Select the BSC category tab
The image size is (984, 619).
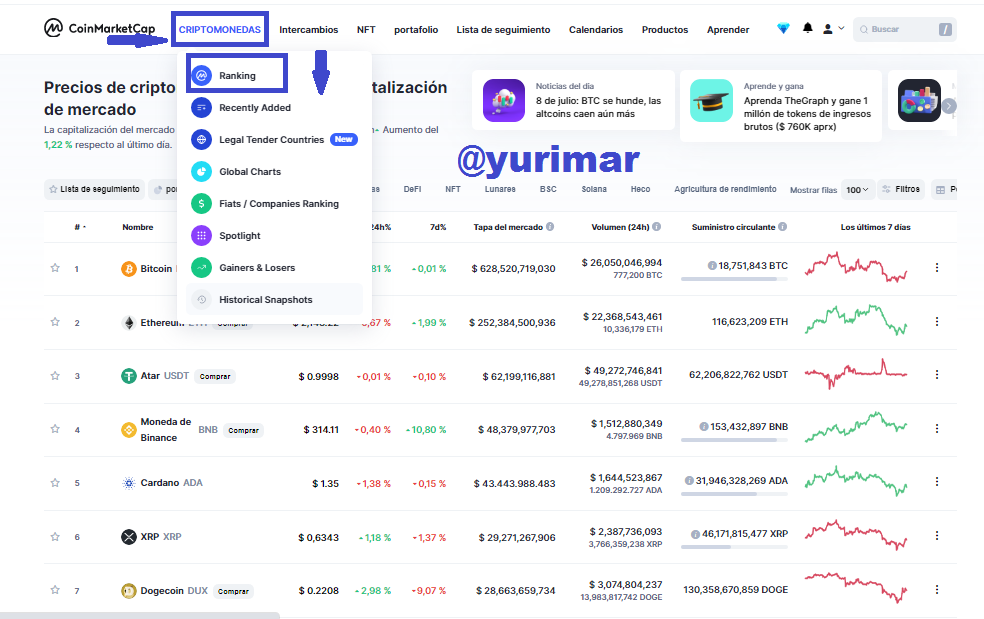point(548,189)
